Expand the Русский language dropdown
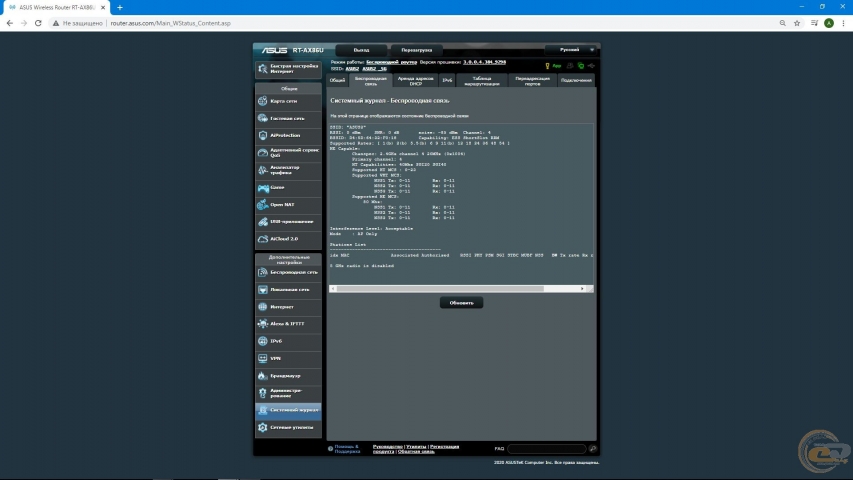The height and width of the screenshot is (480, 853). click(571, 50)
